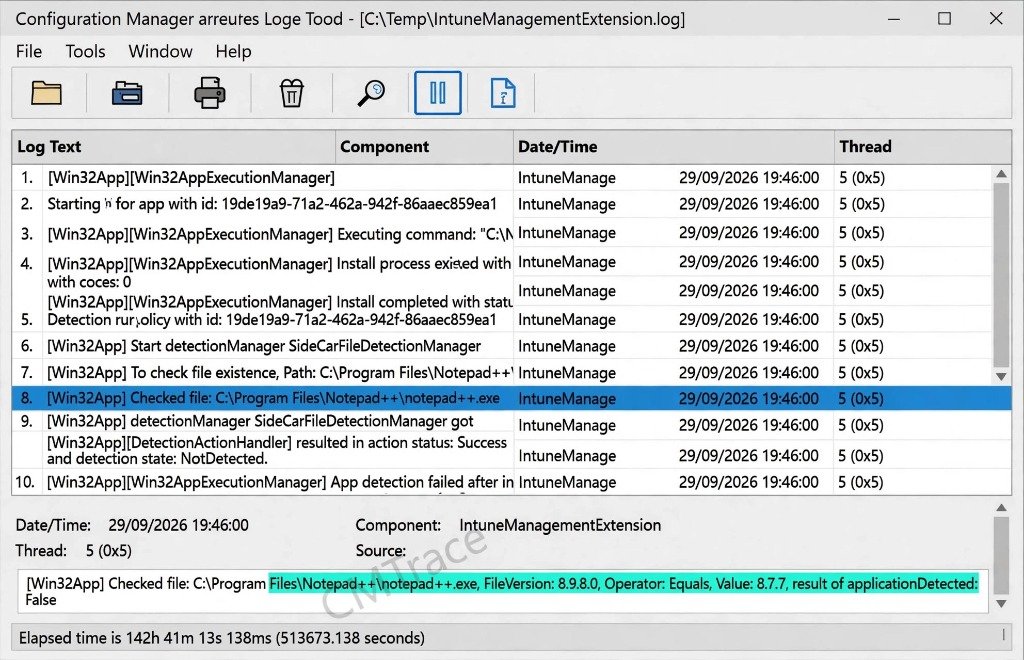Click the elapsed time status bar text
Screen dimensions: 1024x660
point(221,638)
